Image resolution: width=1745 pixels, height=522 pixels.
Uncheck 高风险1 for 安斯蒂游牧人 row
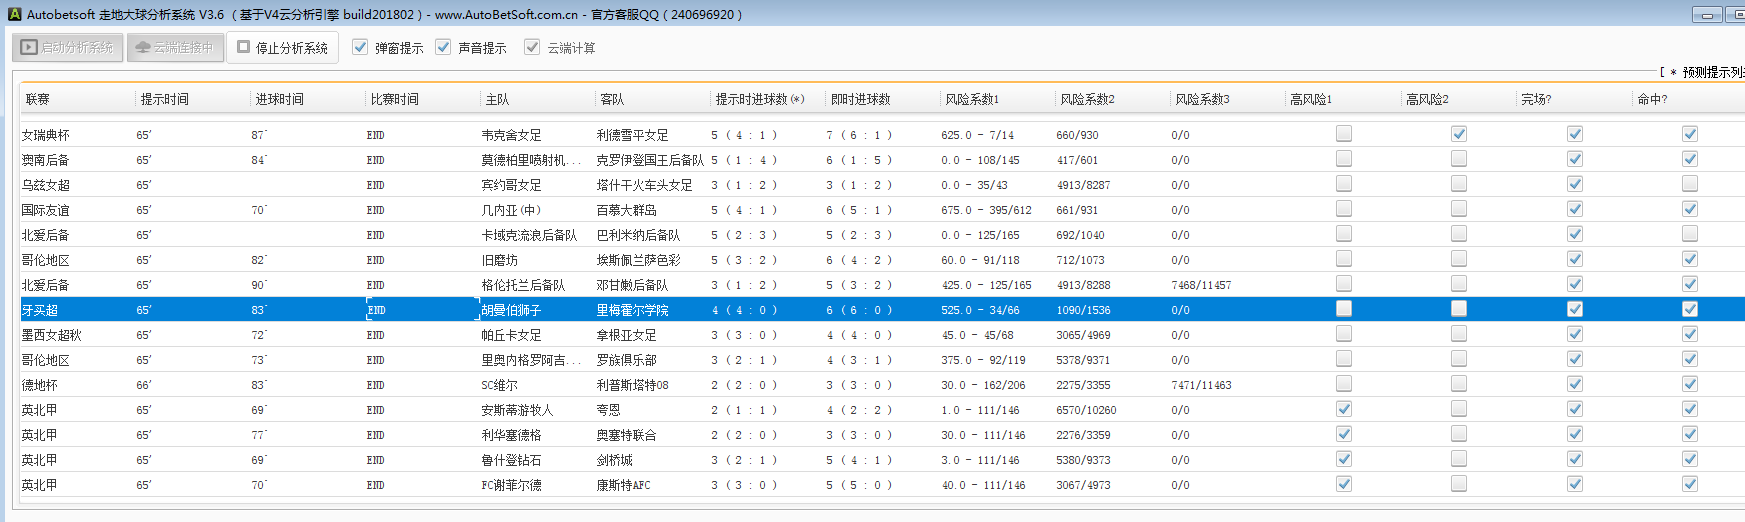coord(1344,409)
